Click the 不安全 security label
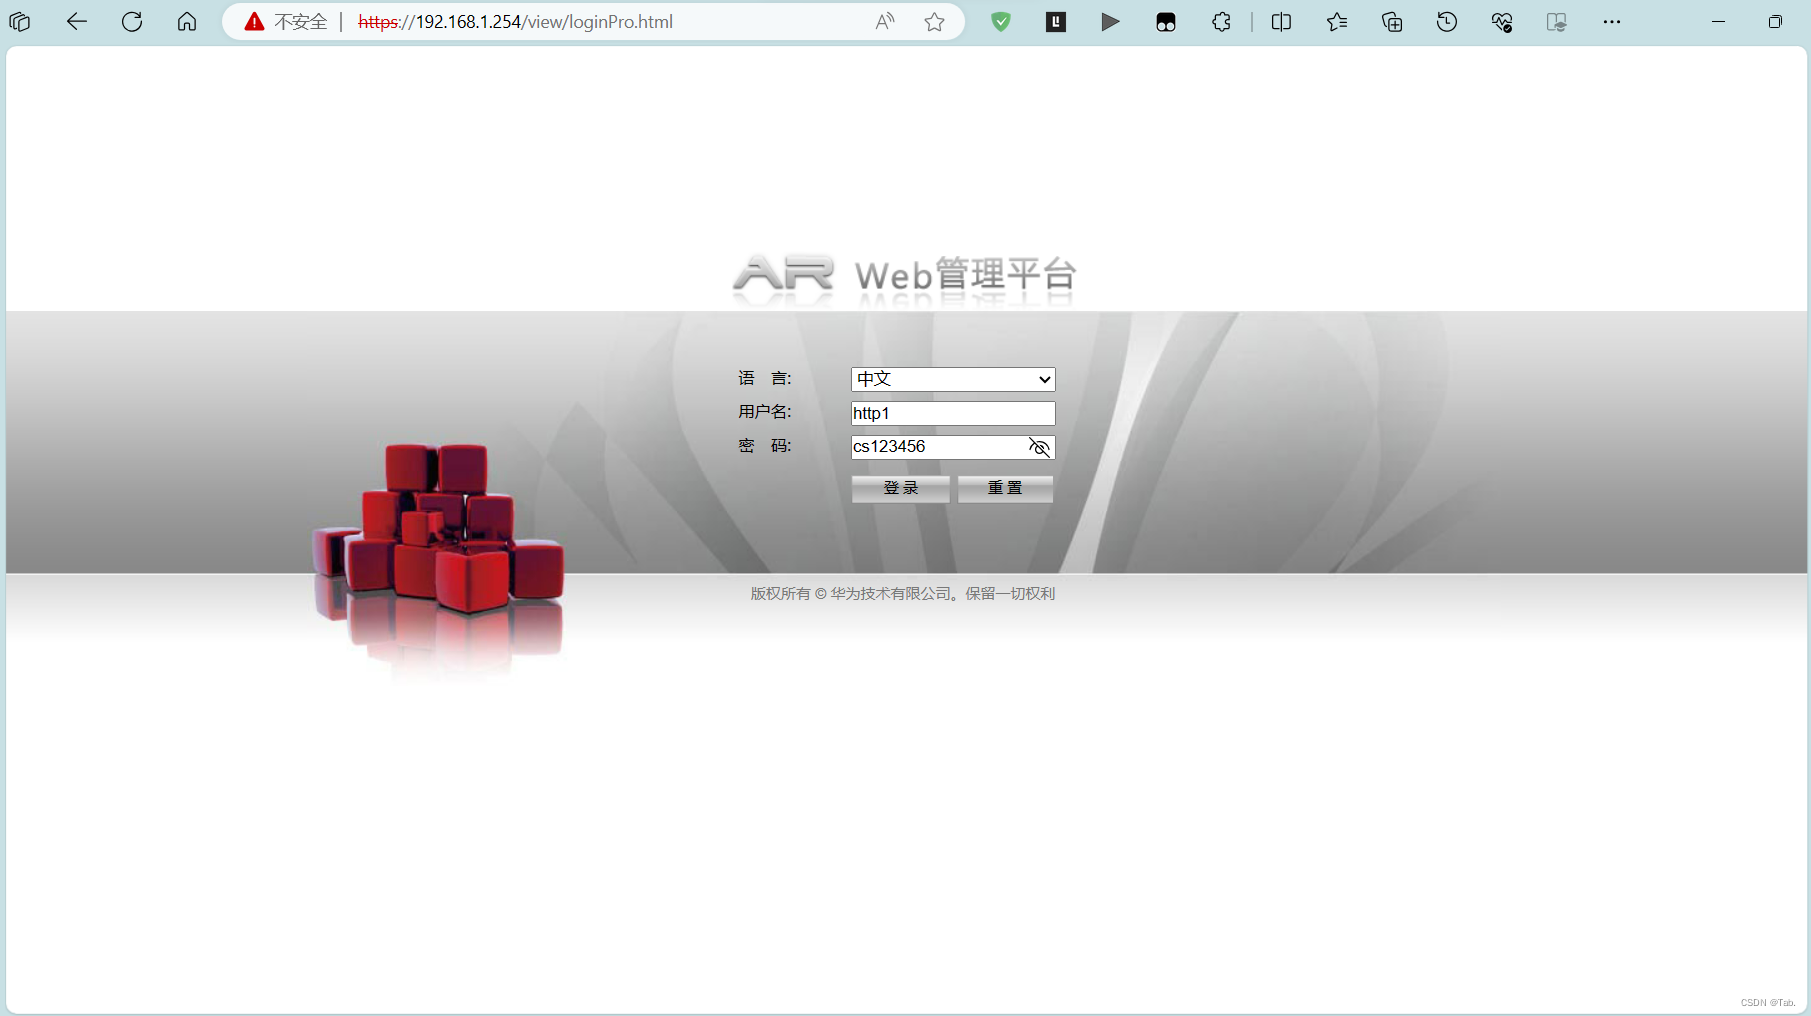The height and width of the screenshot is (1016, 1811). pyautogui.click(x=301, y=22)
